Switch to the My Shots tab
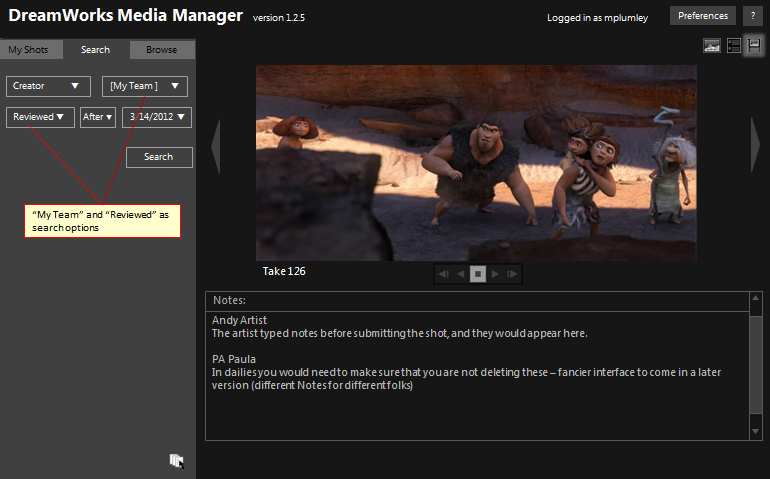Screen dimensions: 770x479 point(31,50)
